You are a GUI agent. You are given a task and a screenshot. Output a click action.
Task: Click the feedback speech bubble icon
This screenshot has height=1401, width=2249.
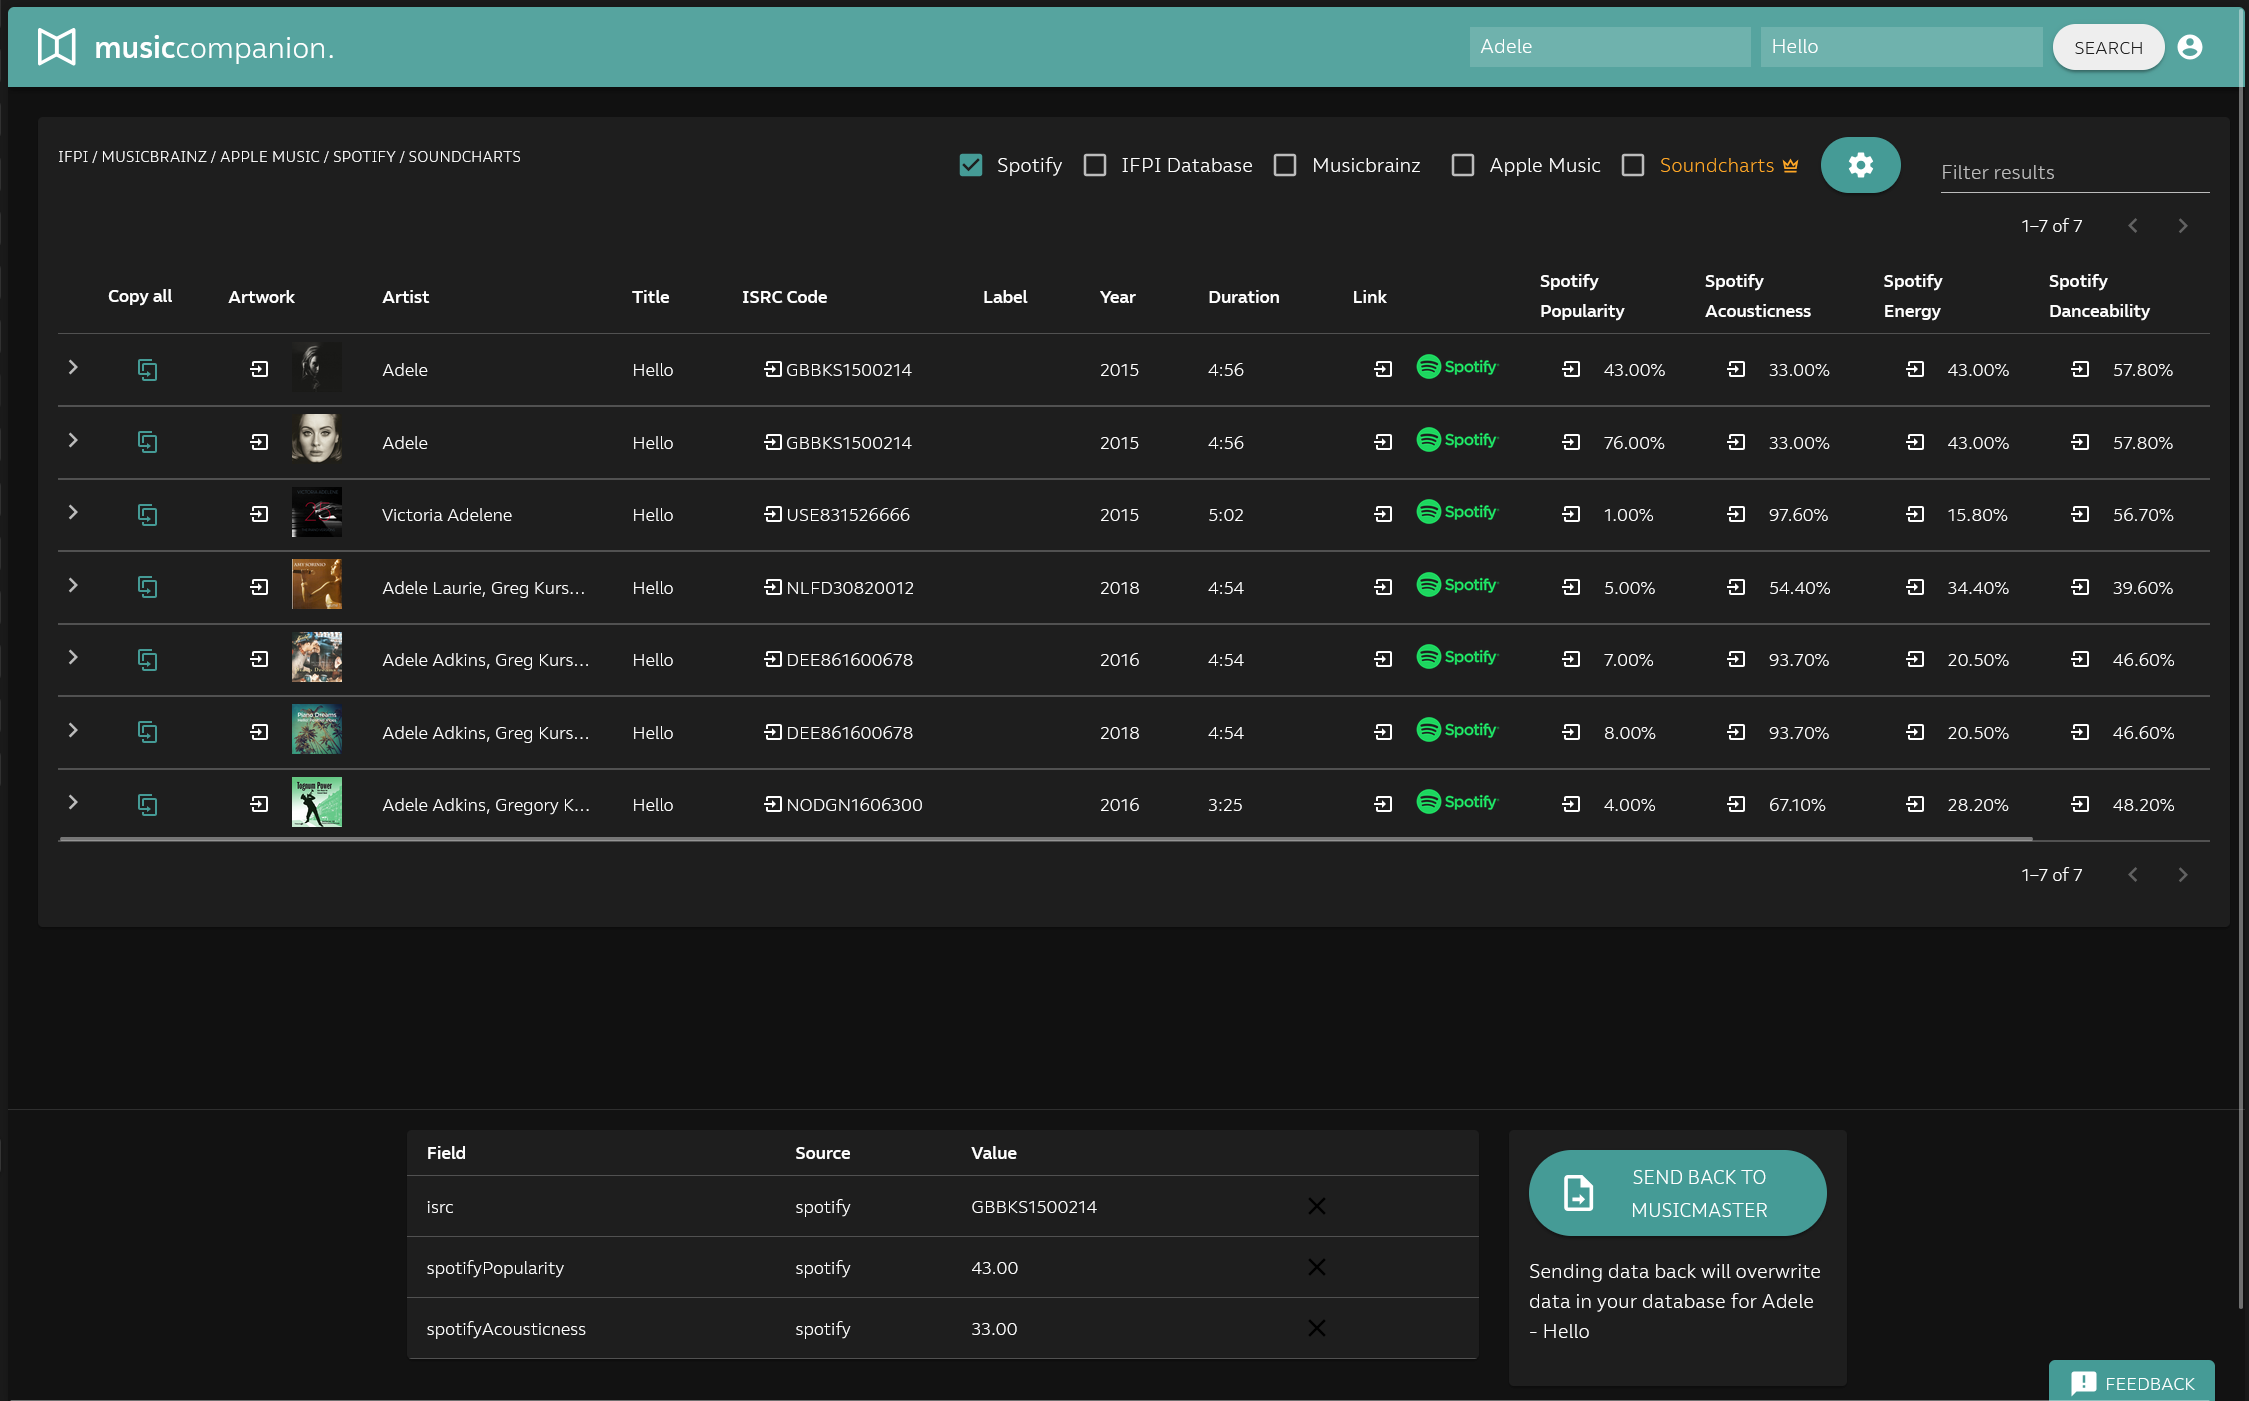[2084, 1383]
